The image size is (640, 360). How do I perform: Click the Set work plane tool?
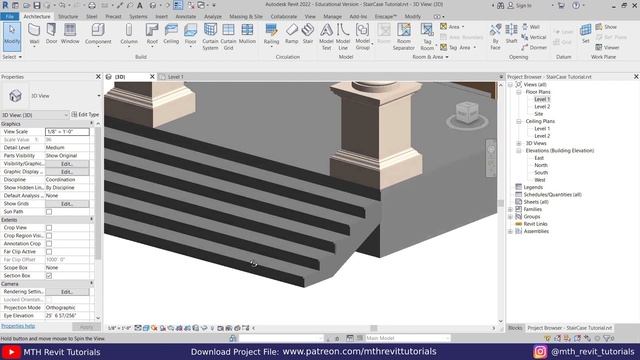coord(586,33)
